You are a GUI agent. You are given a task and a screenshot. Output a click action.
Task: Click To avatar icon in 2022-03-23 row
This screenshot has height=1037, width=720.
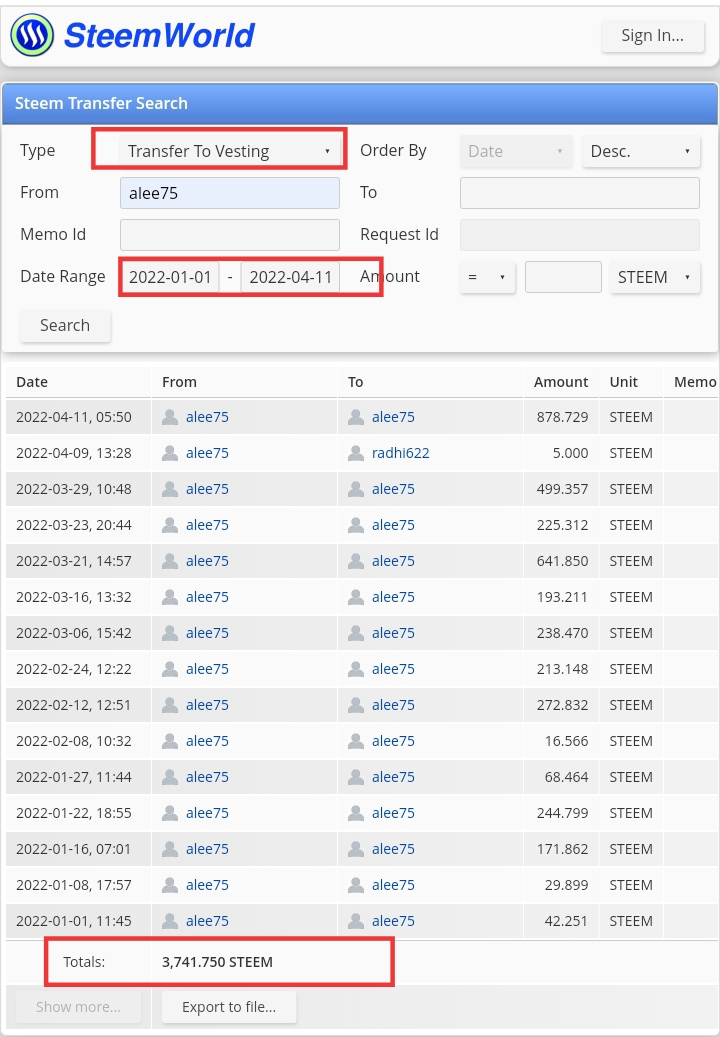pos(356,525)
